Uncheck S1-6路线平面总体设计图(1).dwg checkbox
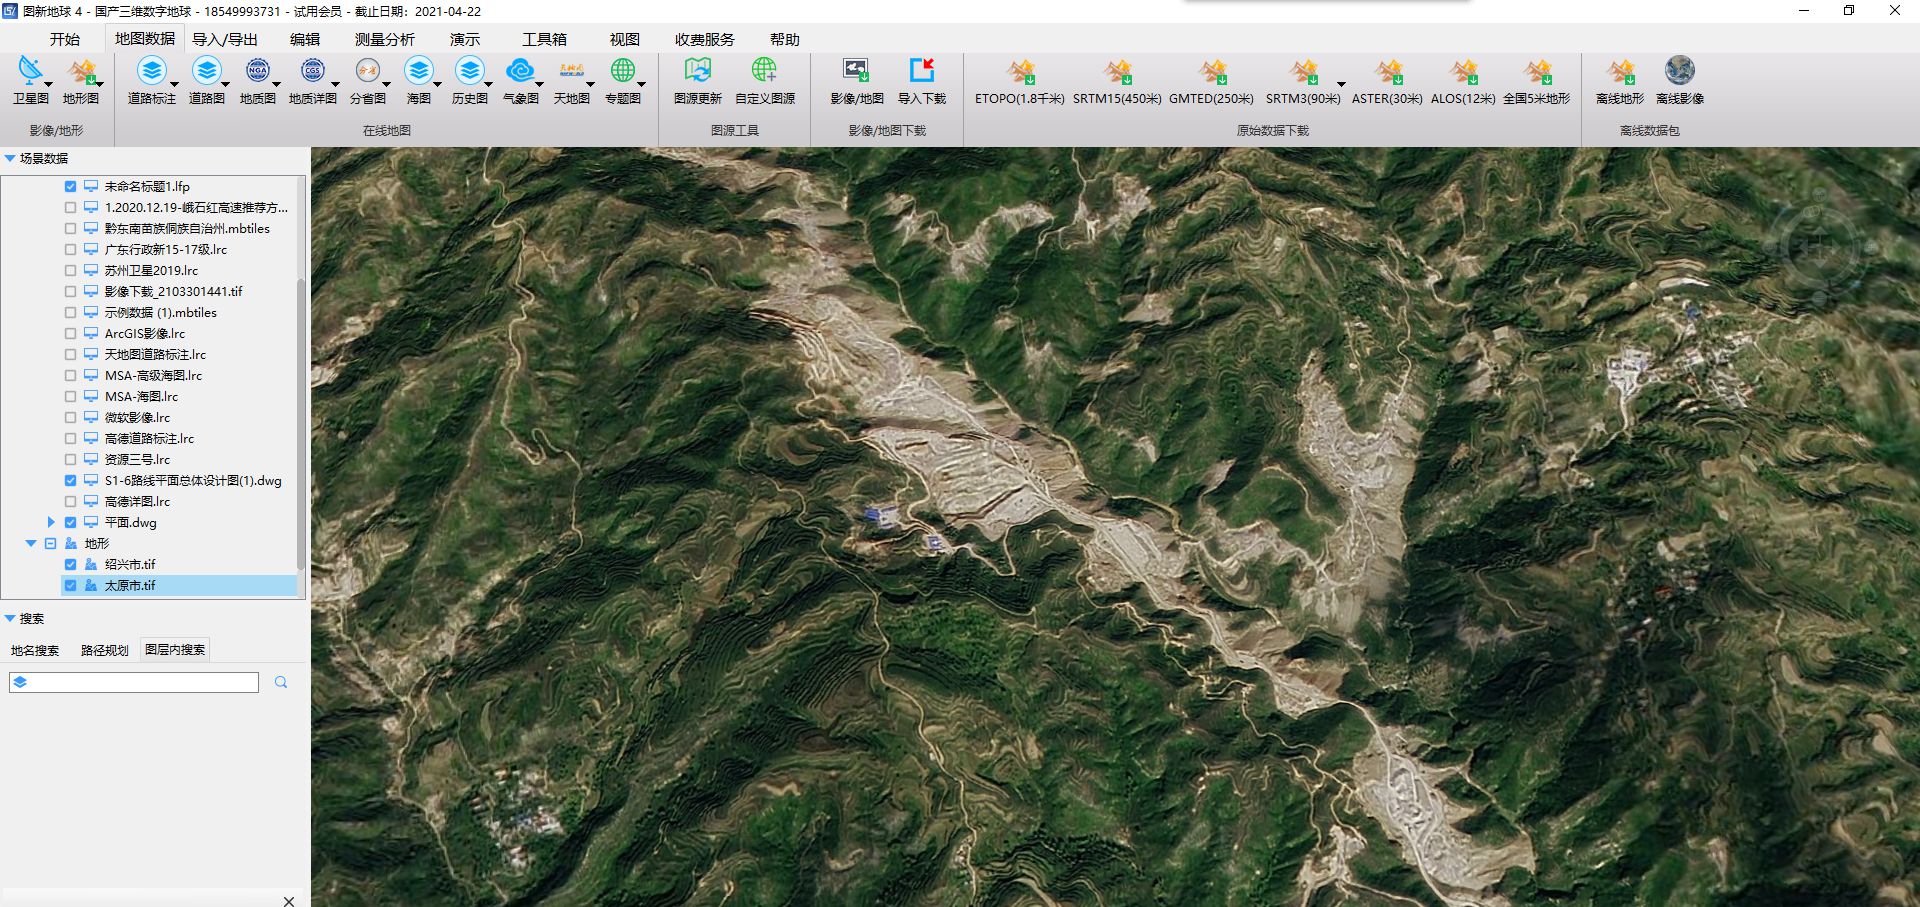This screenshot has height=907, width=1920. click(70, 480)
